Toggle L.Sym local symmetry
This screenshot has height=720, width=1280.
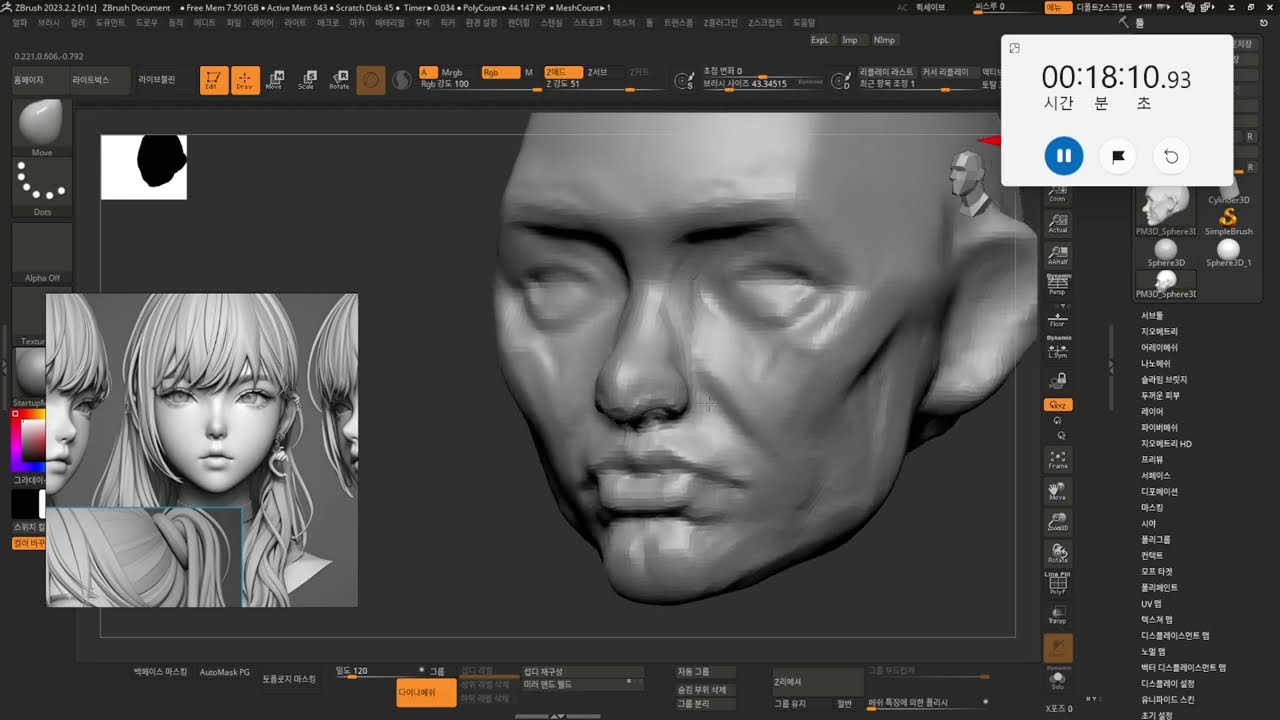[1058, 347]
